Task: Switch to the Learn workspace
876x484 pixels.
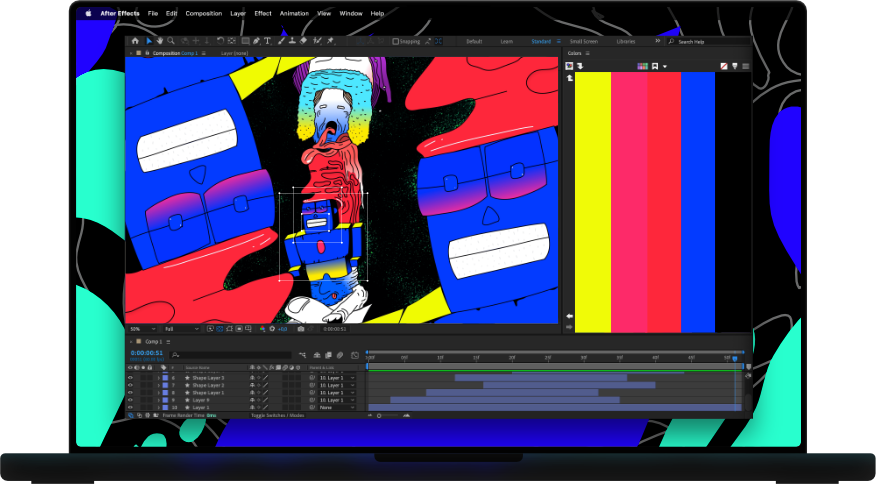Action: tap(507, 41)
